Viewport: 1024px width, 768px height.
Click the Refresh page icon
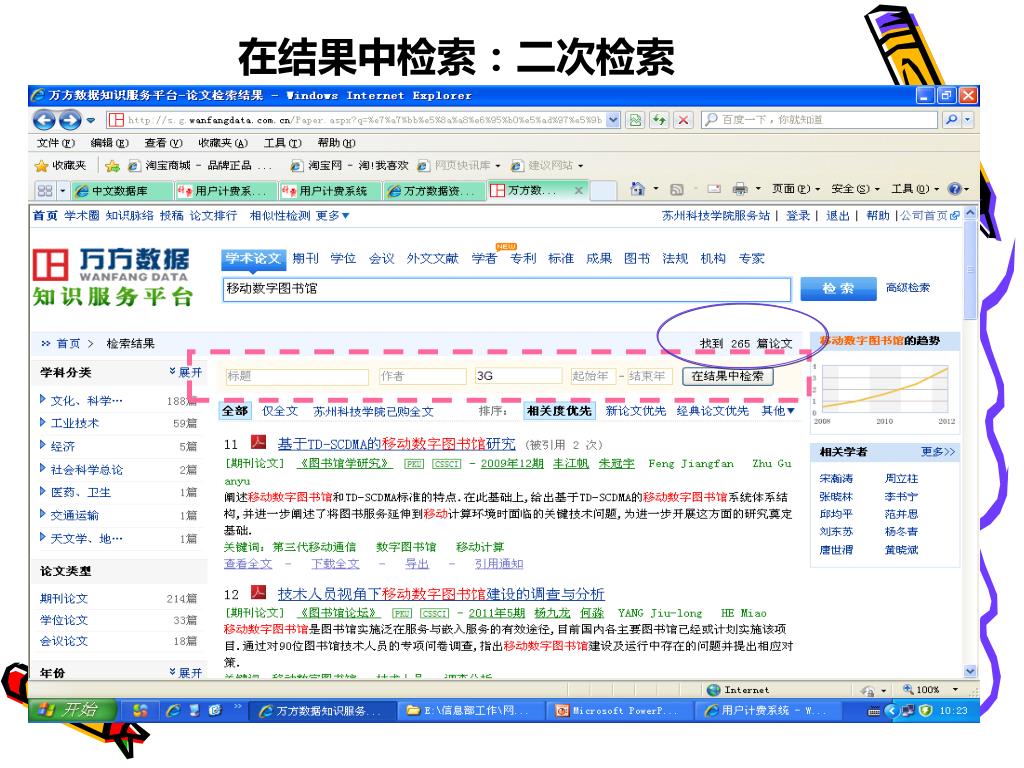(659, 120)
